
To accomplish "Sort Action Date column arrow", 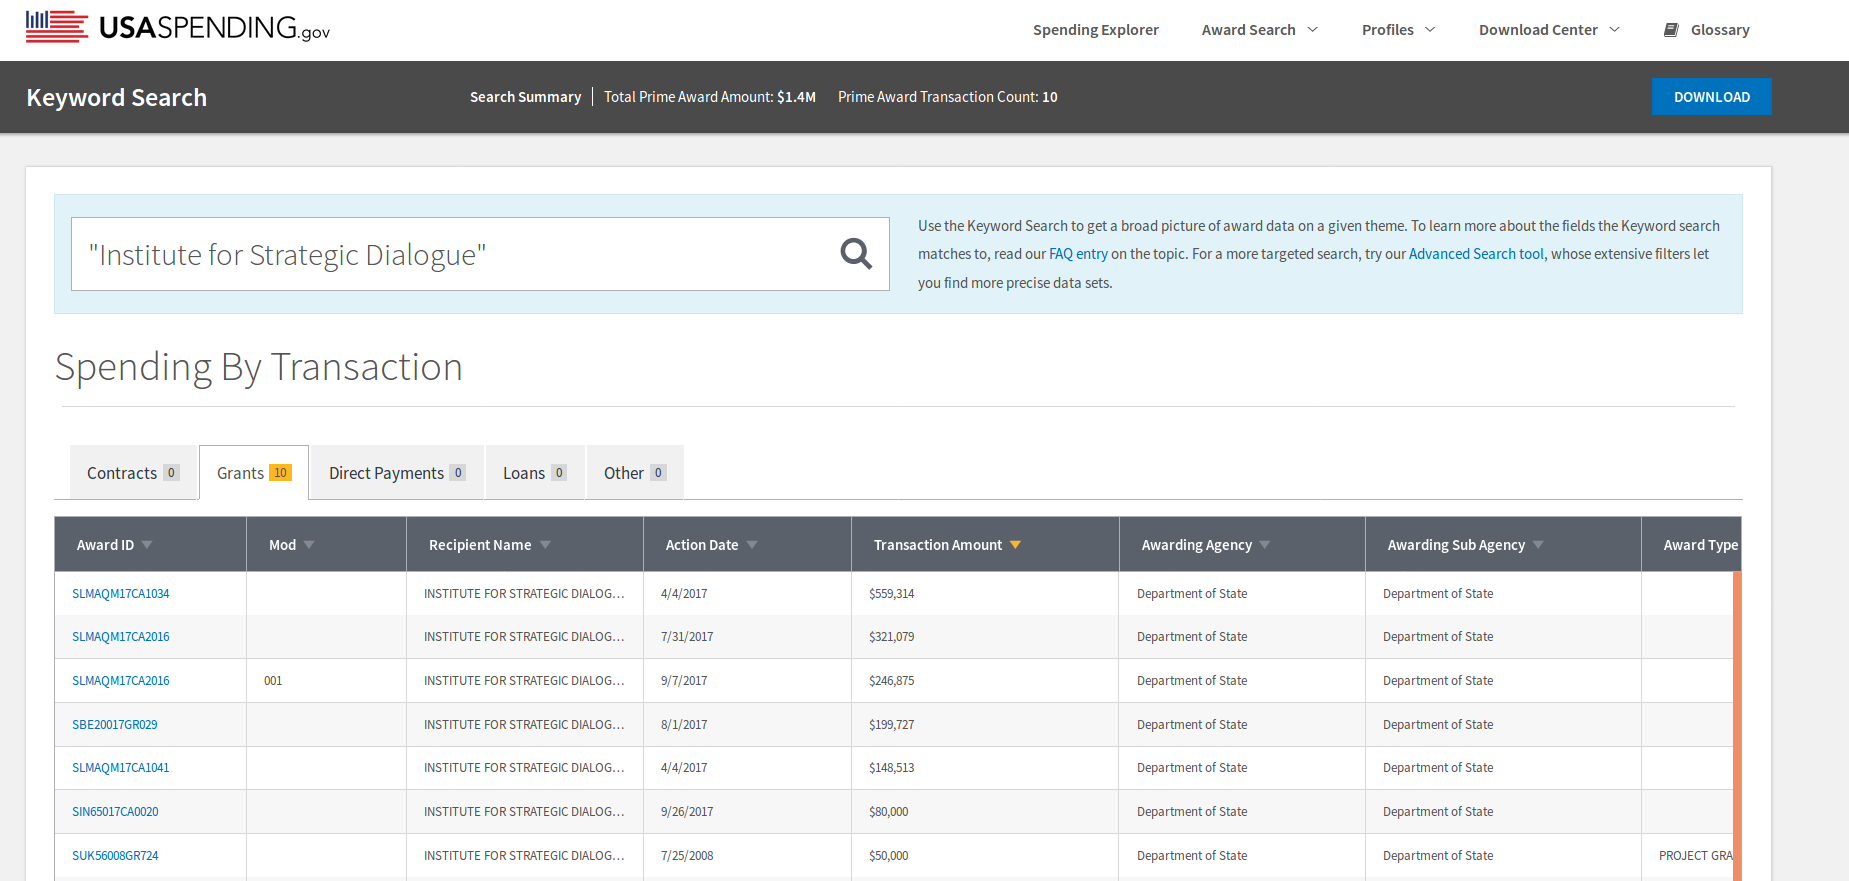I will coord(752,545).
